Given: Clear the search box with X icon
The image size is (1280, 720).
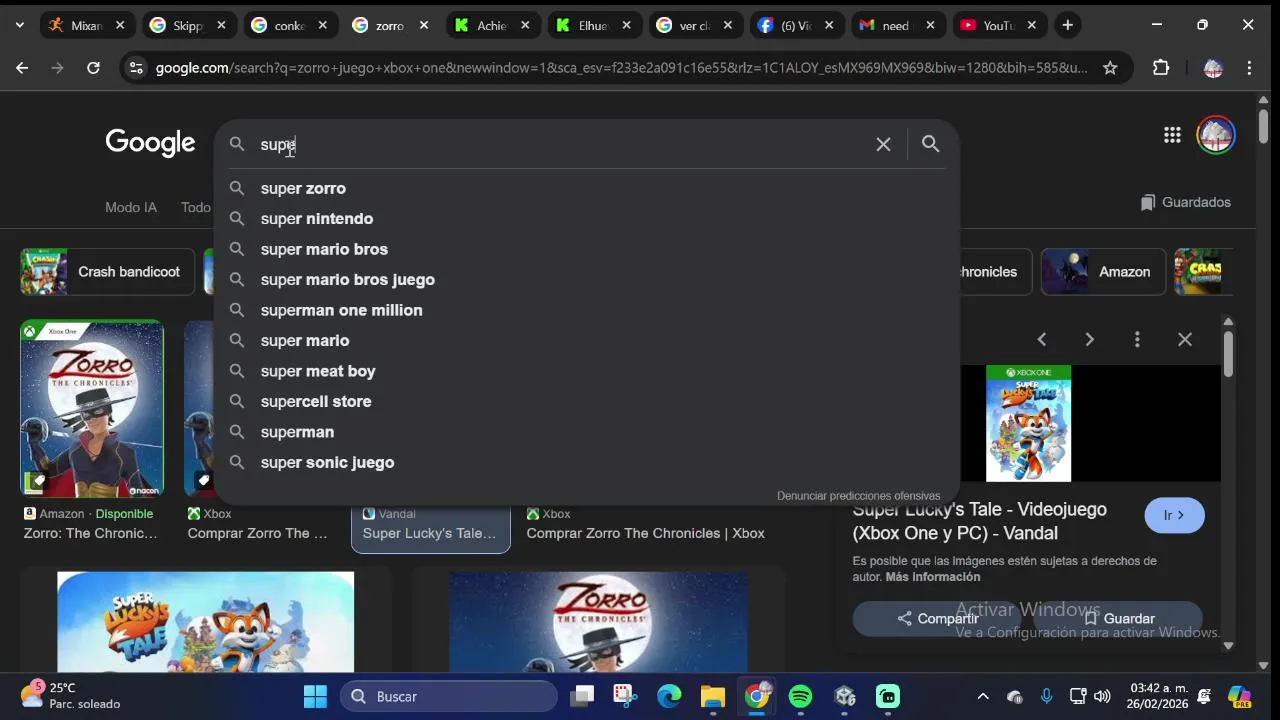Looking at the screenshot, I should pyautogui.click(x=883, y=144).
